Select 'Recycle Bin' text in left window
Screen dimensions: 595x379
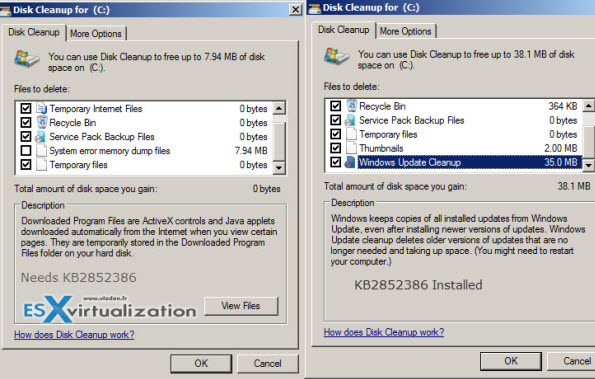pyautogui.click(x=72, y=123)
